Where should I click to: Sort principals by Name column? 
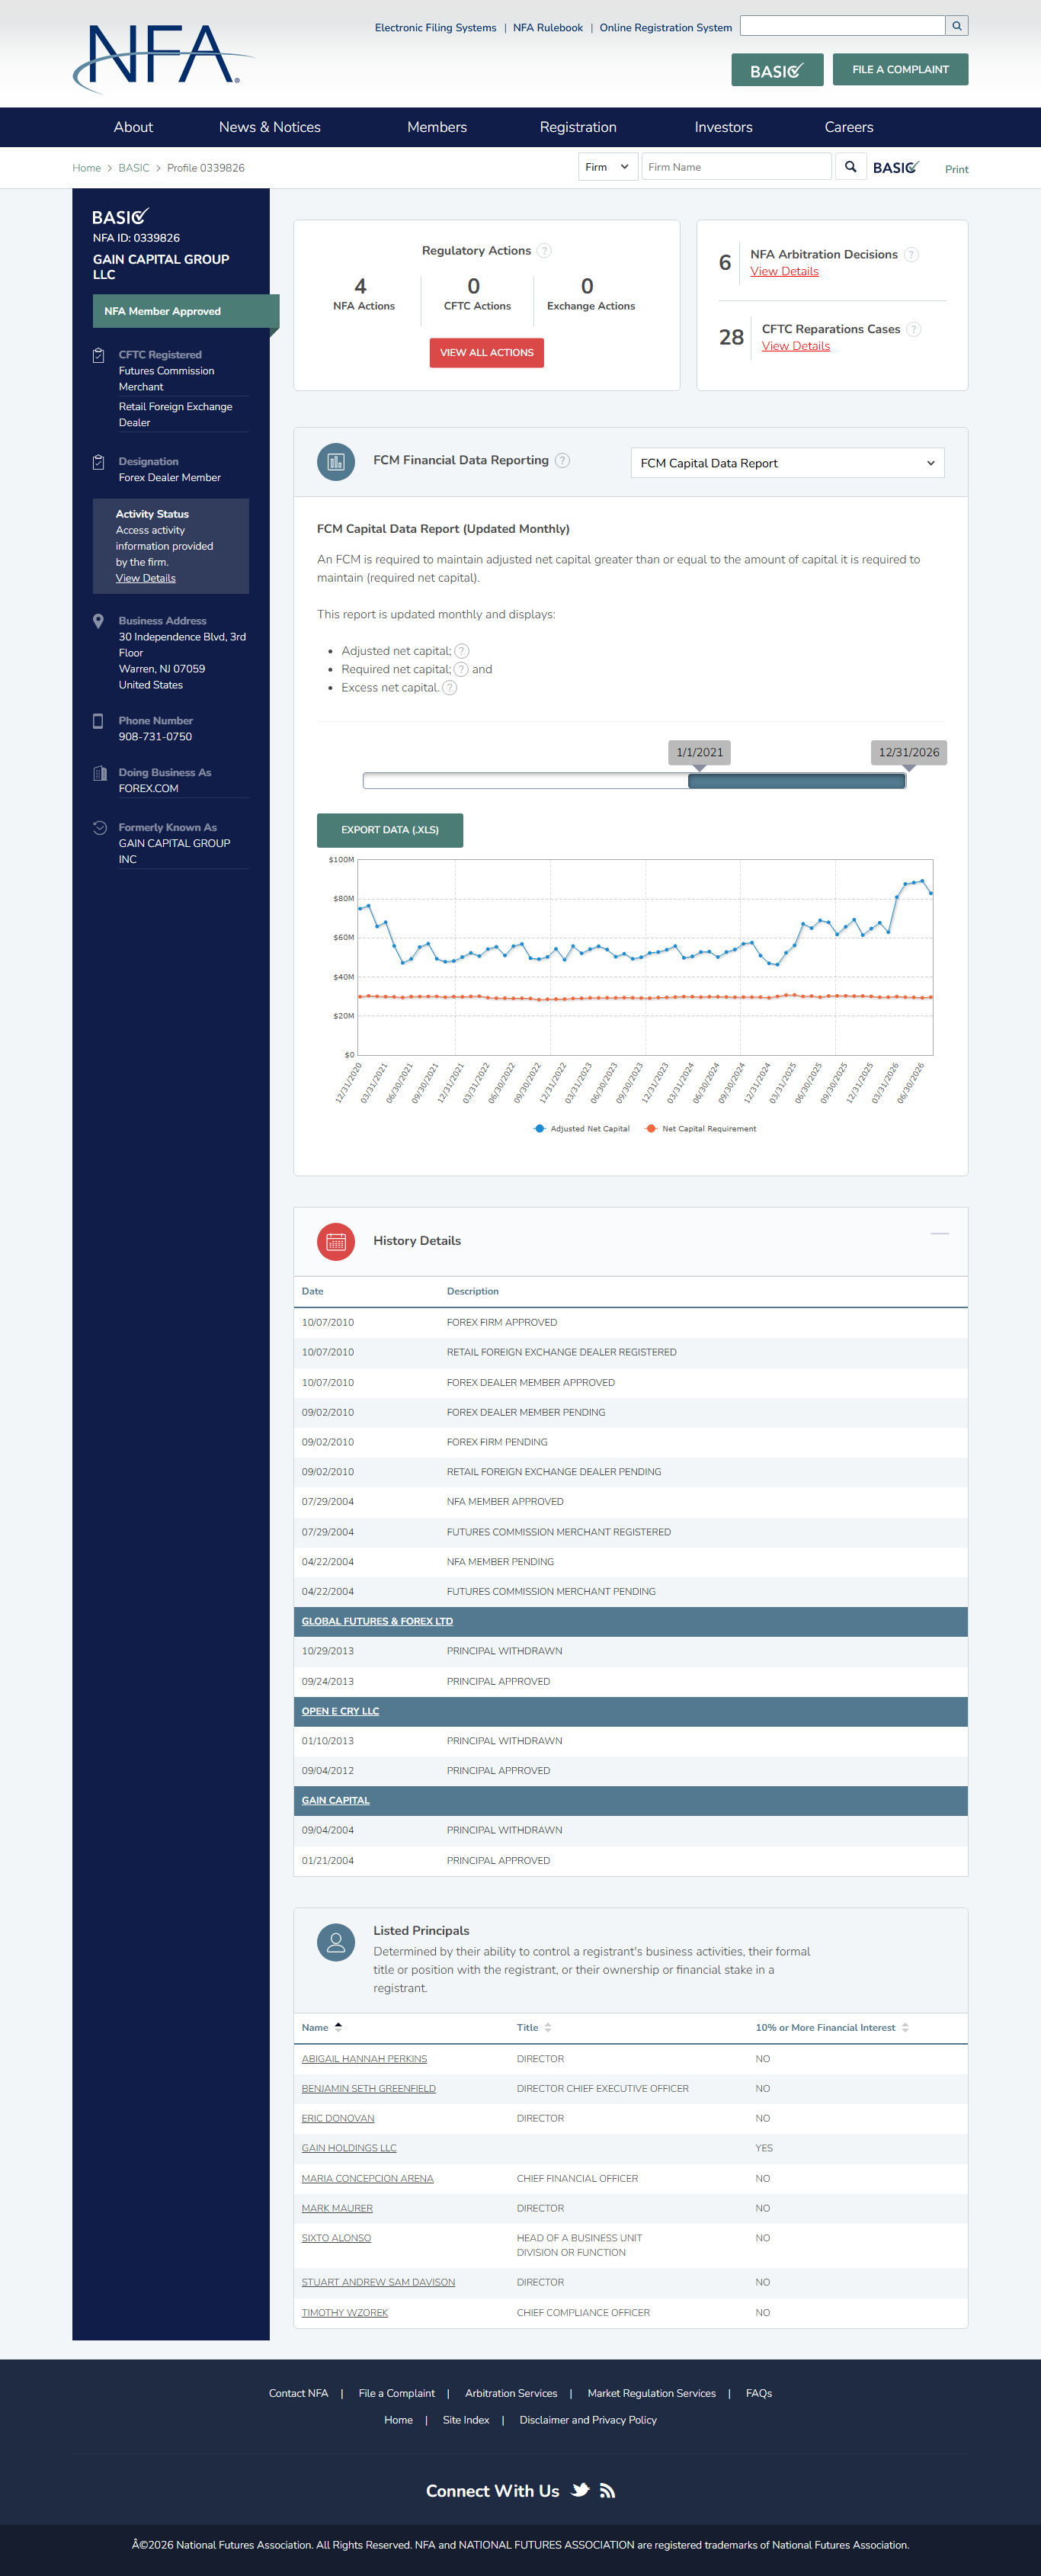tap(322, 2027)
